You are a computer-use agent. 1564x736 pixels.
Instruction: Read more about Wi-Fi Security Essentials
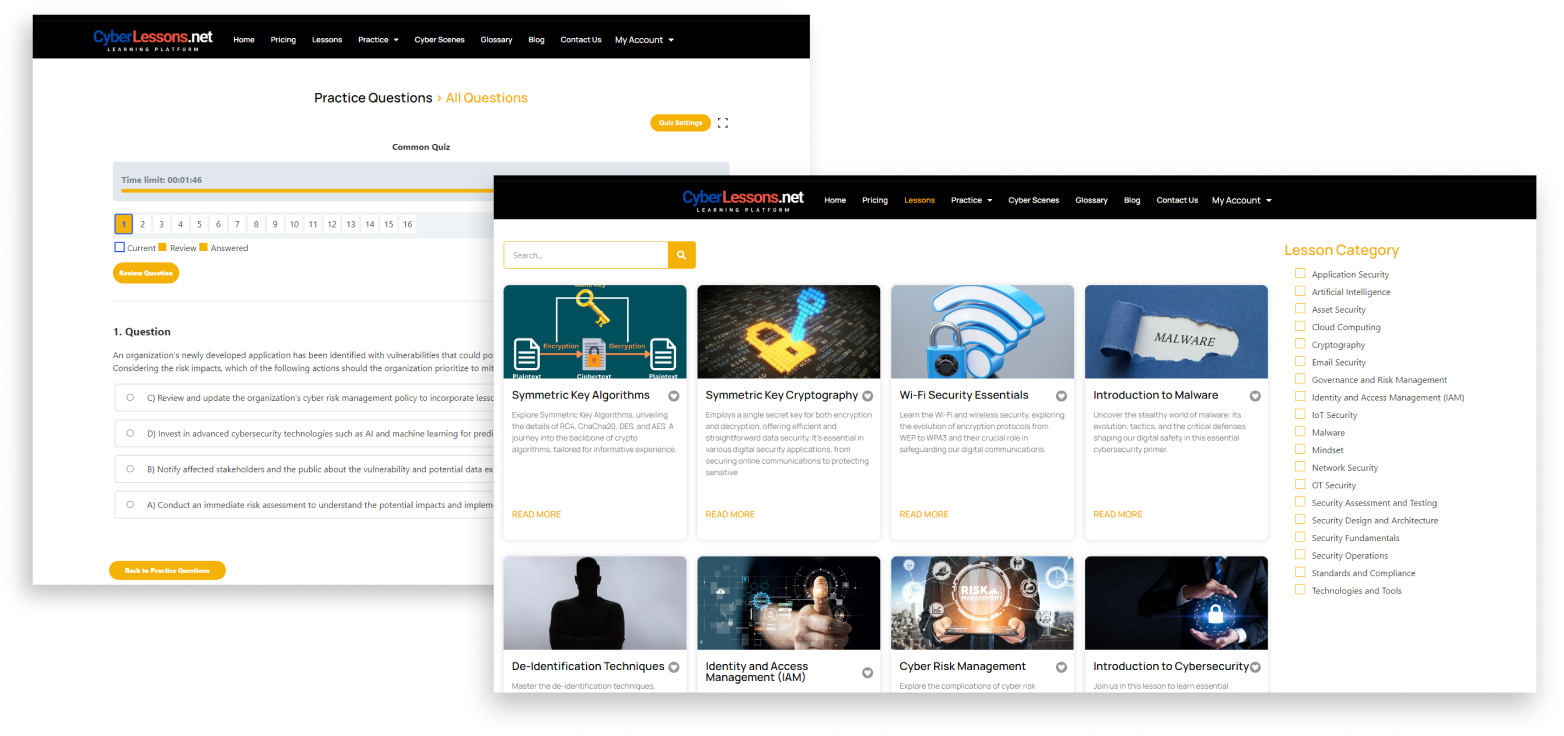click(x=924, y=514)
